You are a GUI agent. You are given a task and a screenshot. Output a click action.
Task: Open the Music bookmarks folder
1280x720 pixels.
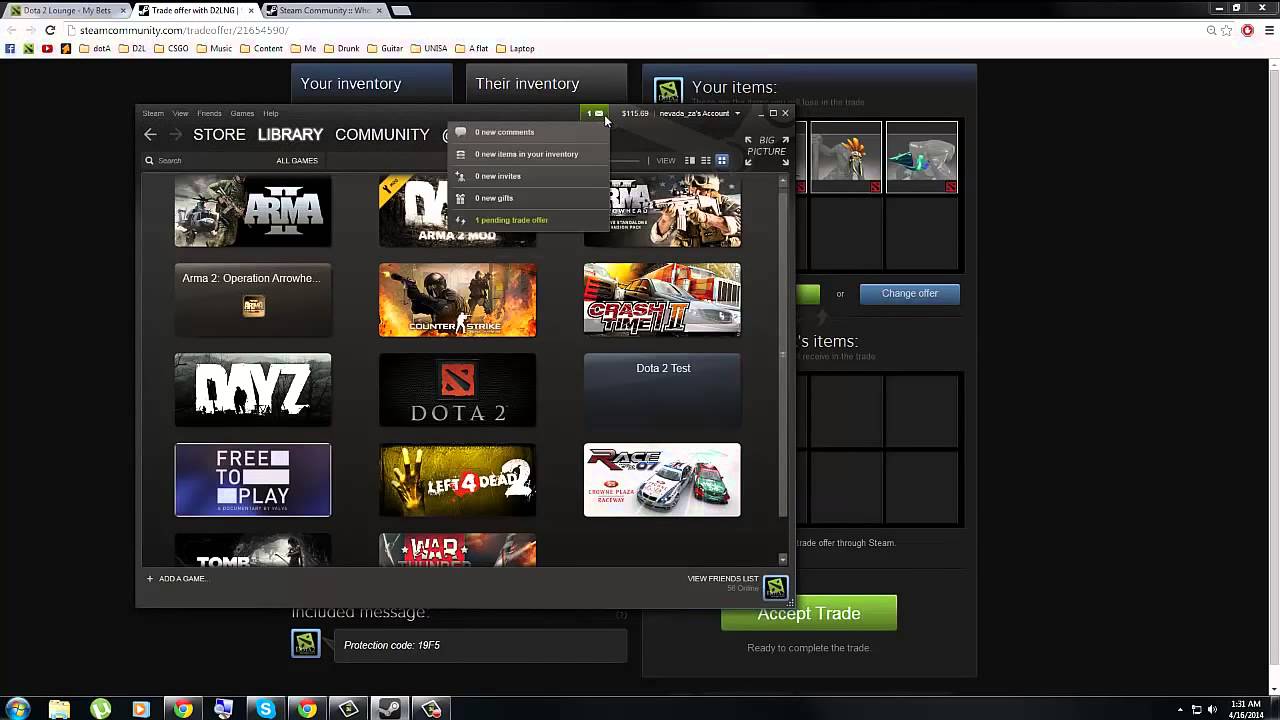(x=214, y=48)
